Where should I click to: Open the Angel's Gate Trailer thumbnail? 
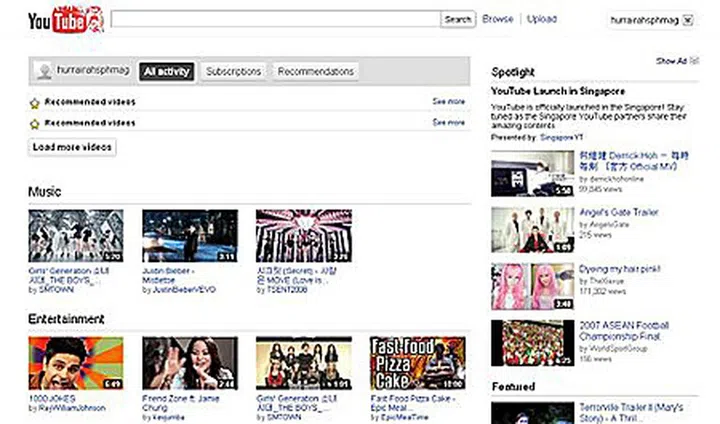[533, 230]
